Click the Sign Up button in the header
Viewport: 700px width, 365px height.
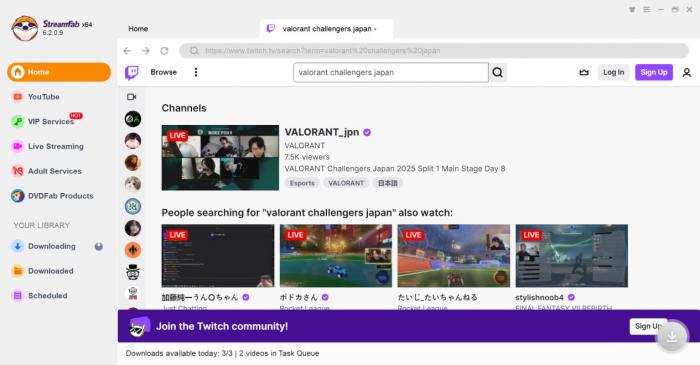[x=654, y=72]
